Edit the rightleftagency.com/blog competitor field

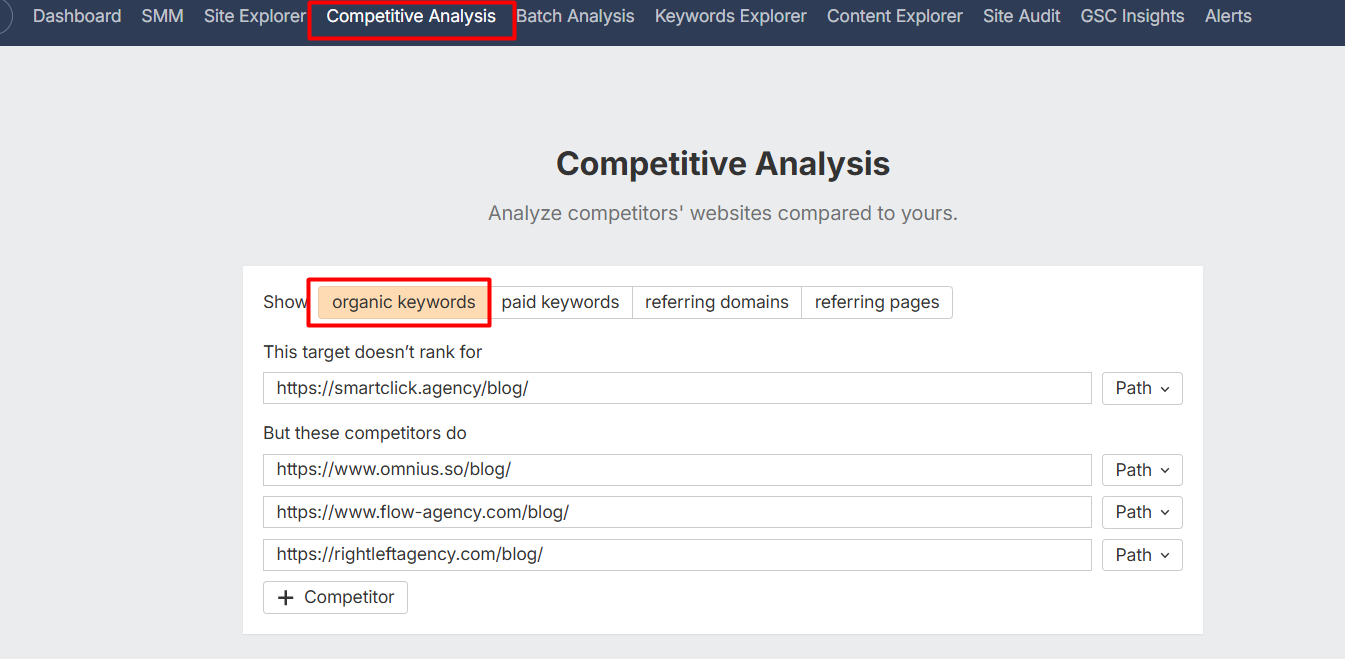[677, 555]
